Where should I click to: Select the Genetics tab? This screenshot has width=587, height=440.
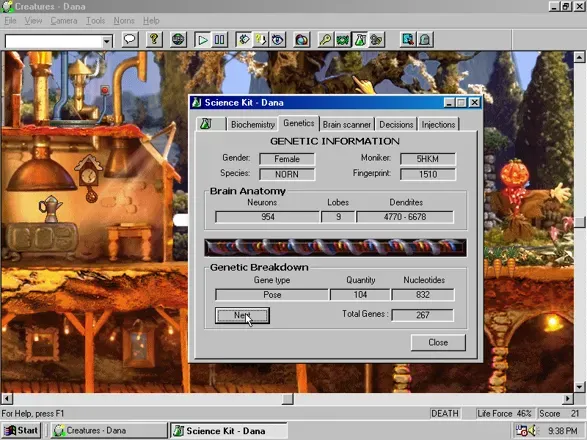click(x=299, y=123)
